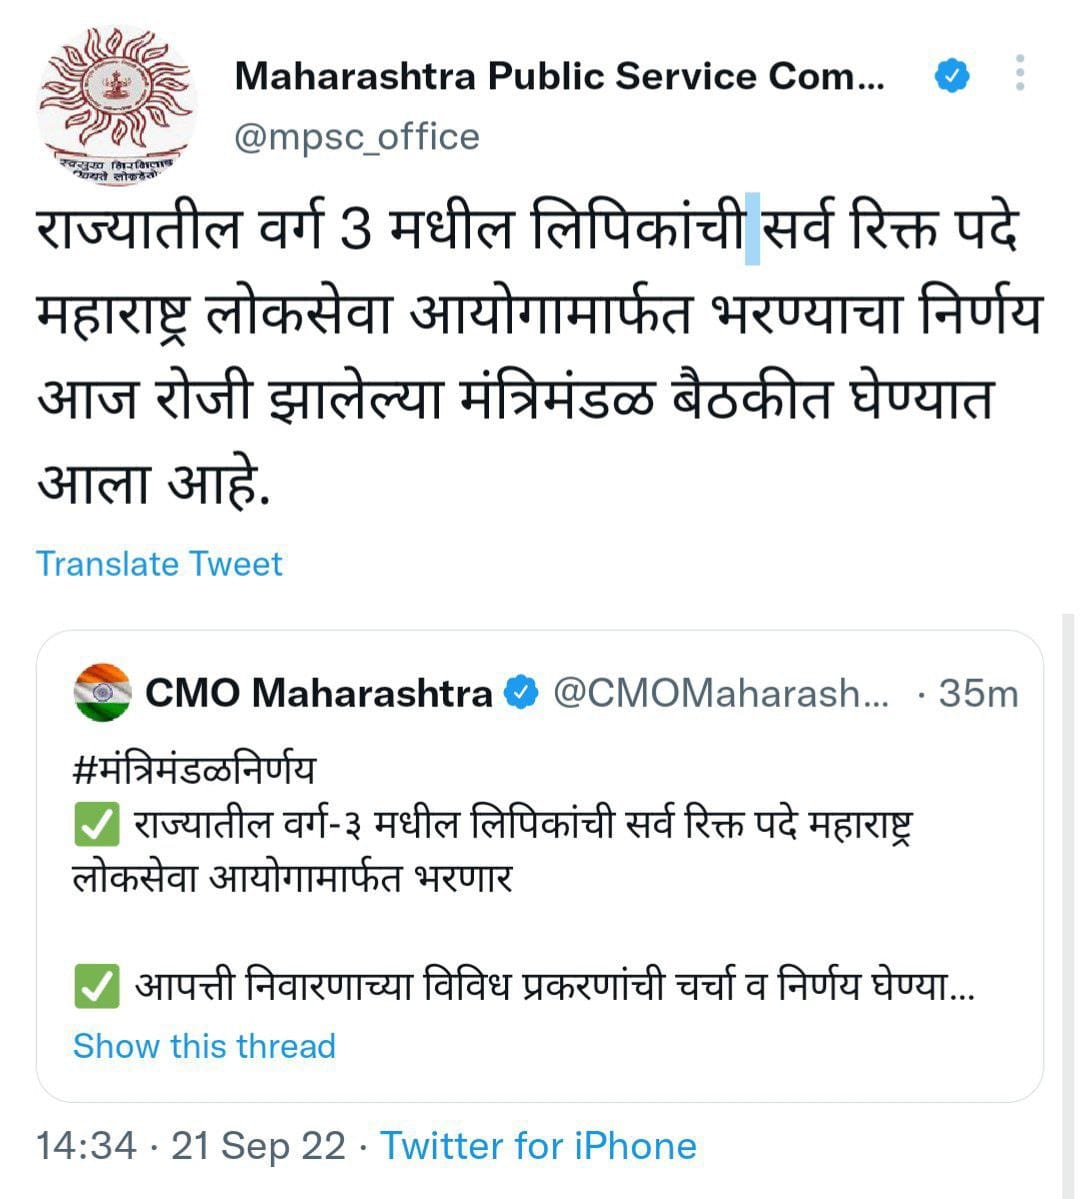Viewport: 1080px width, 1199px height.
Task: Click Translate Tweet
Action: click(159, 564)
